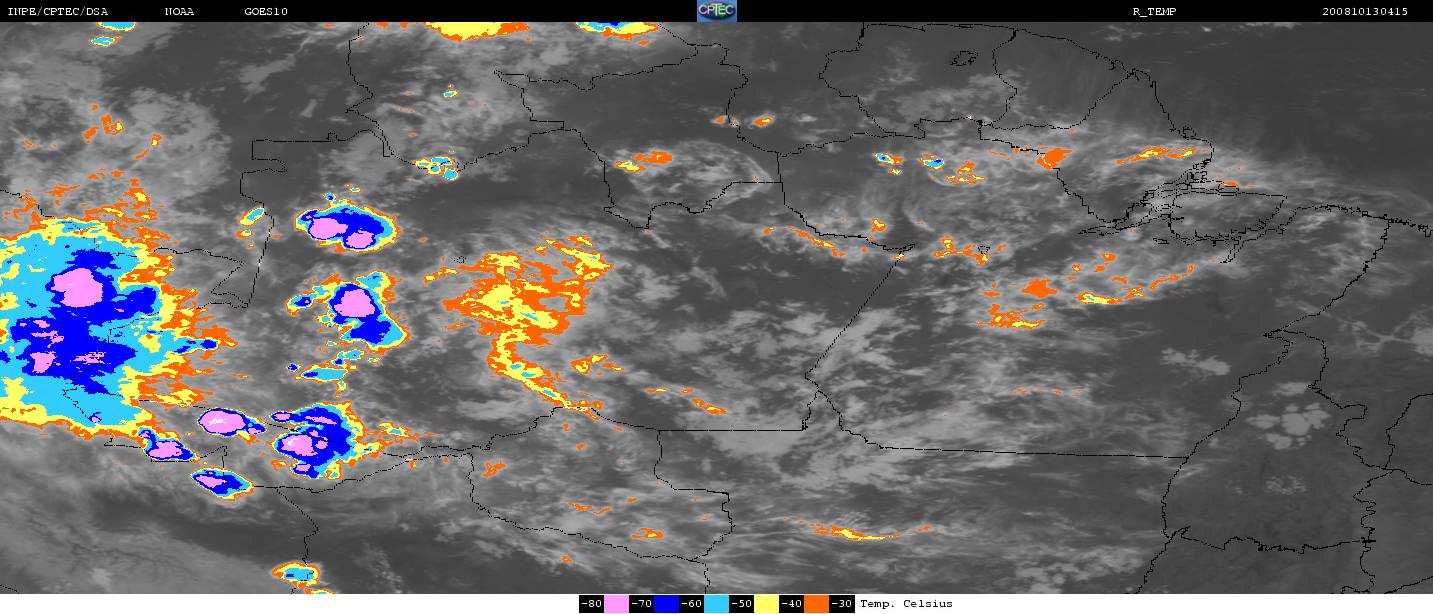Click the -60 legend value
Screen dimensions: 1433x614
(x=691, y=604)
